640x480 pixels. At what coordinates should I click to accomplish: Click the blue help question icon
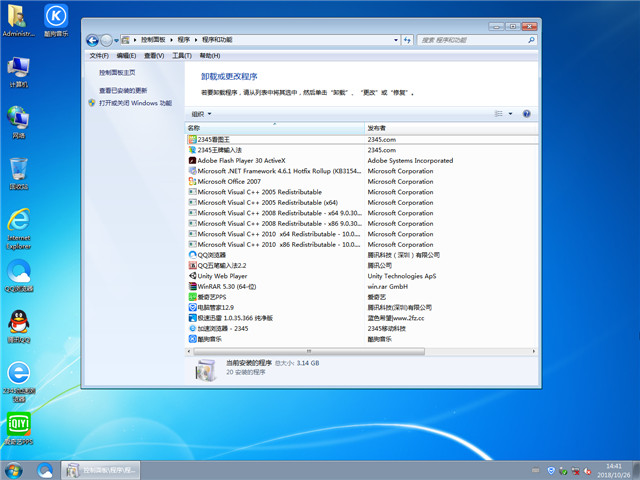pos(527,114)
